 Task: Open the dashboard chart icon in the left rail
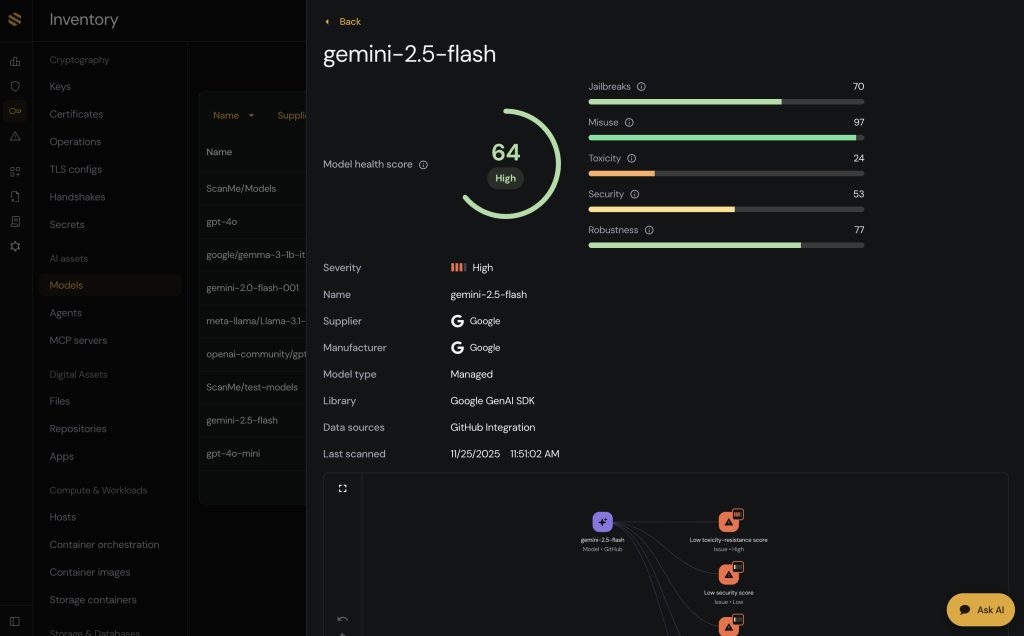pyautogui.click(x=15, y=62)
